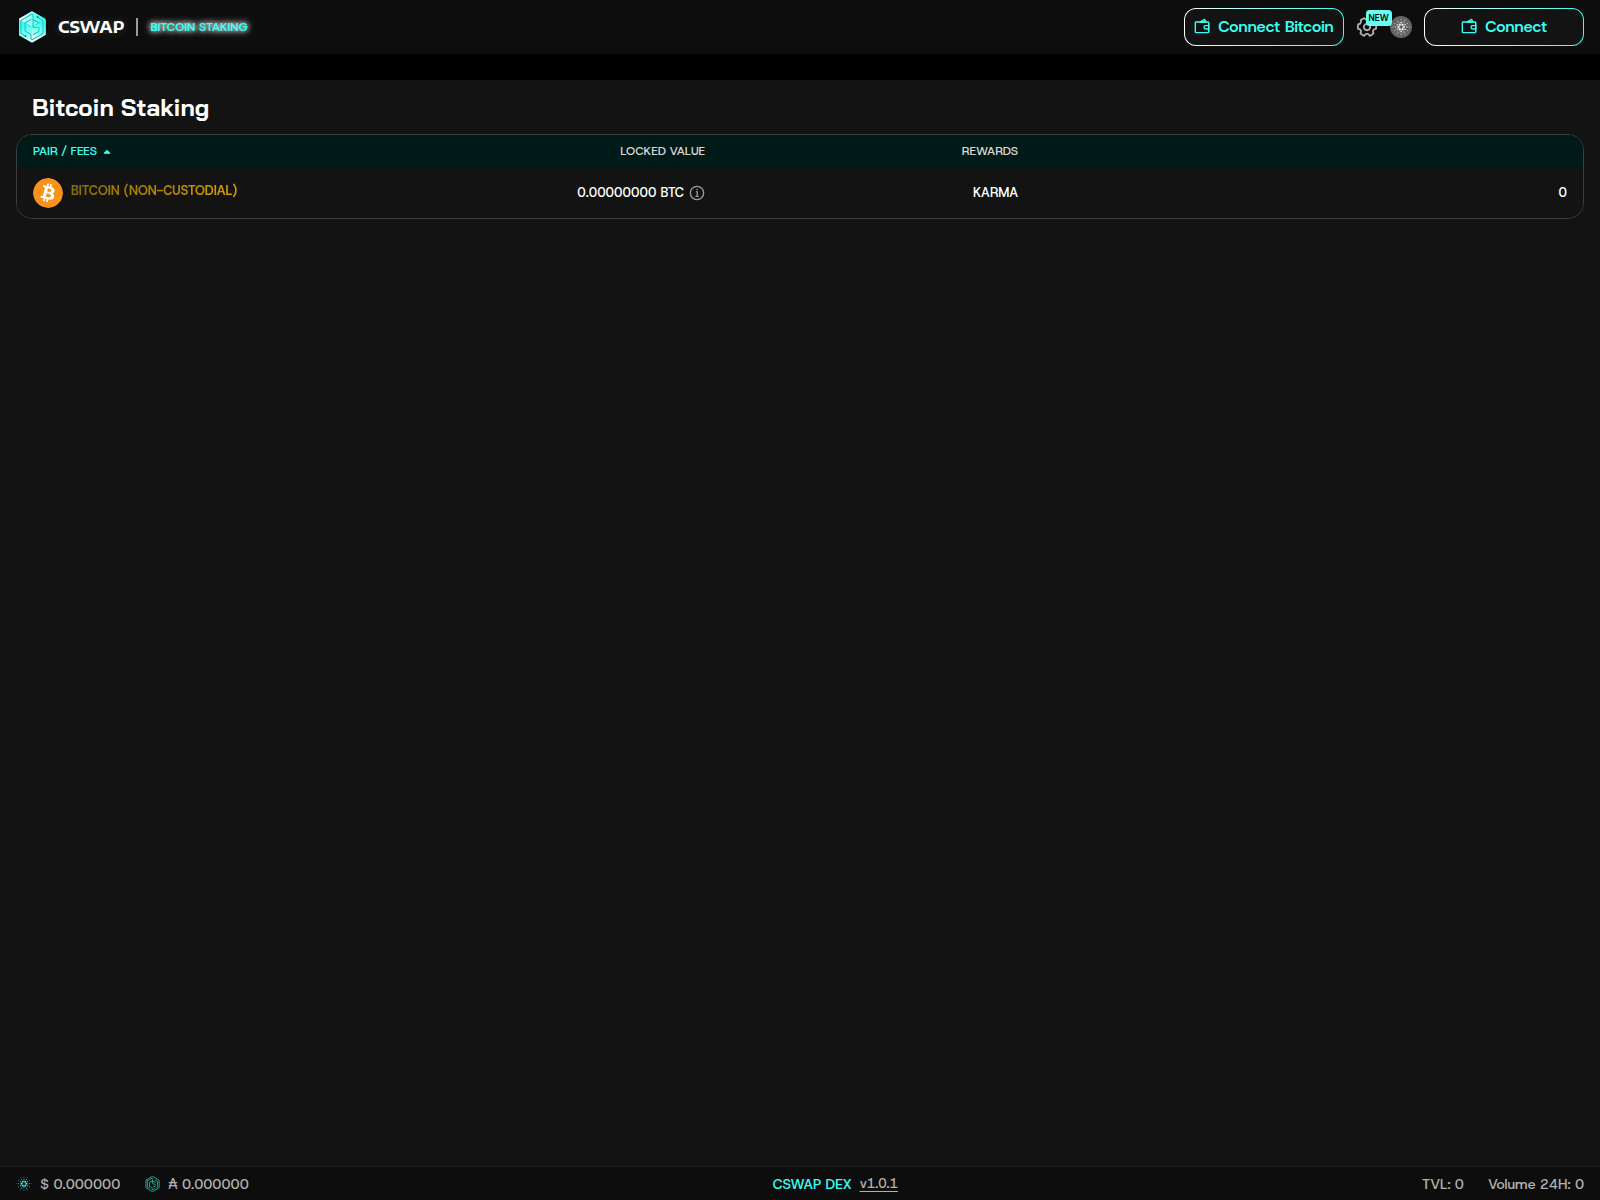Click the Volume 24H: 0 status text
This screenshot has height=1200, width=1600.
[1536, 1184]
